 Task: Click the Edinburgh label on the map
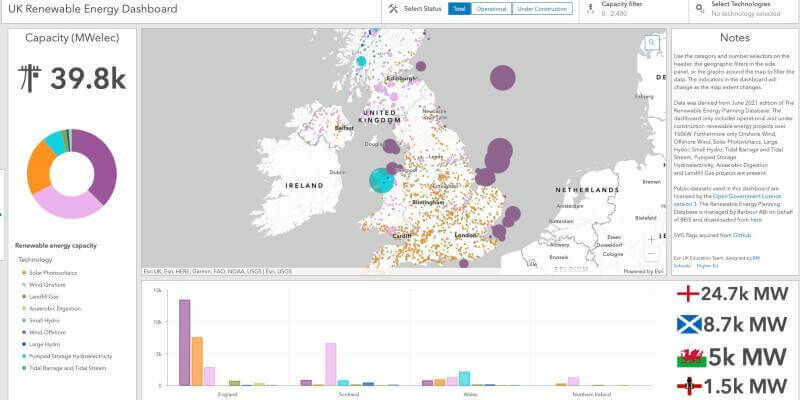(x=401, y=79)
